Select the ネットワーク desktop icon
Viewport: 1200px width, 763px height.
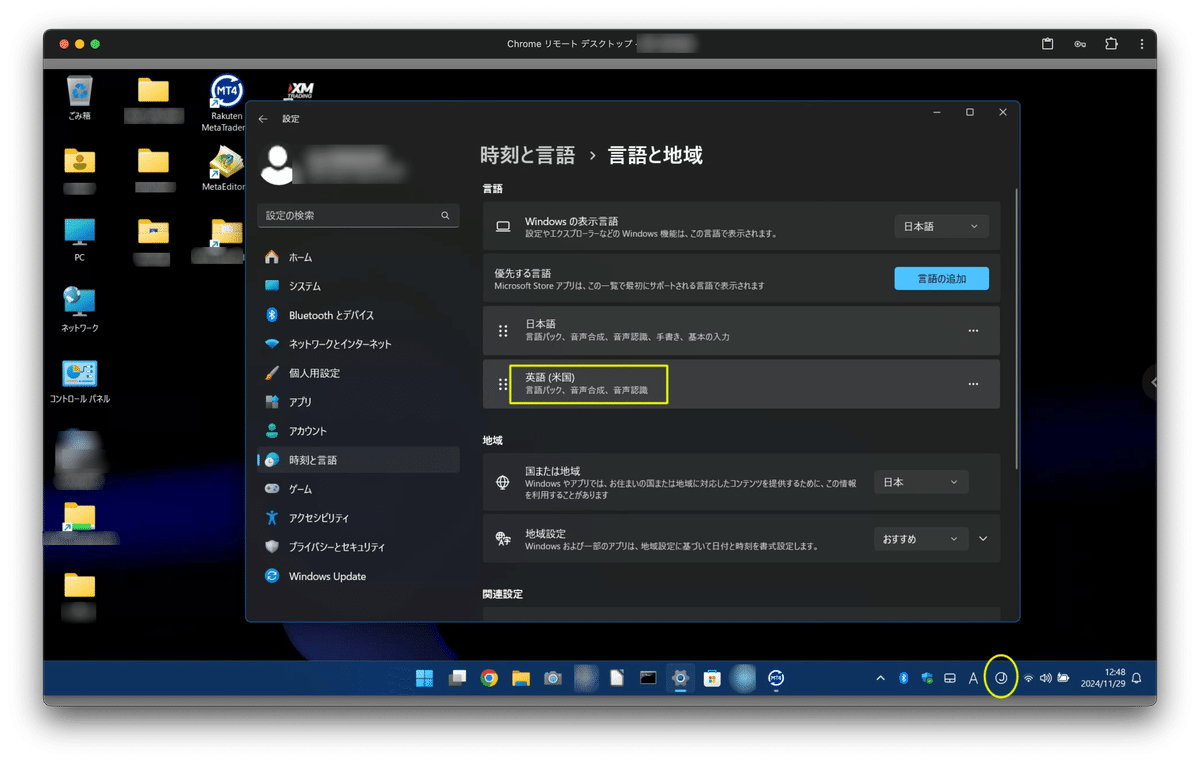click(79, 310)
